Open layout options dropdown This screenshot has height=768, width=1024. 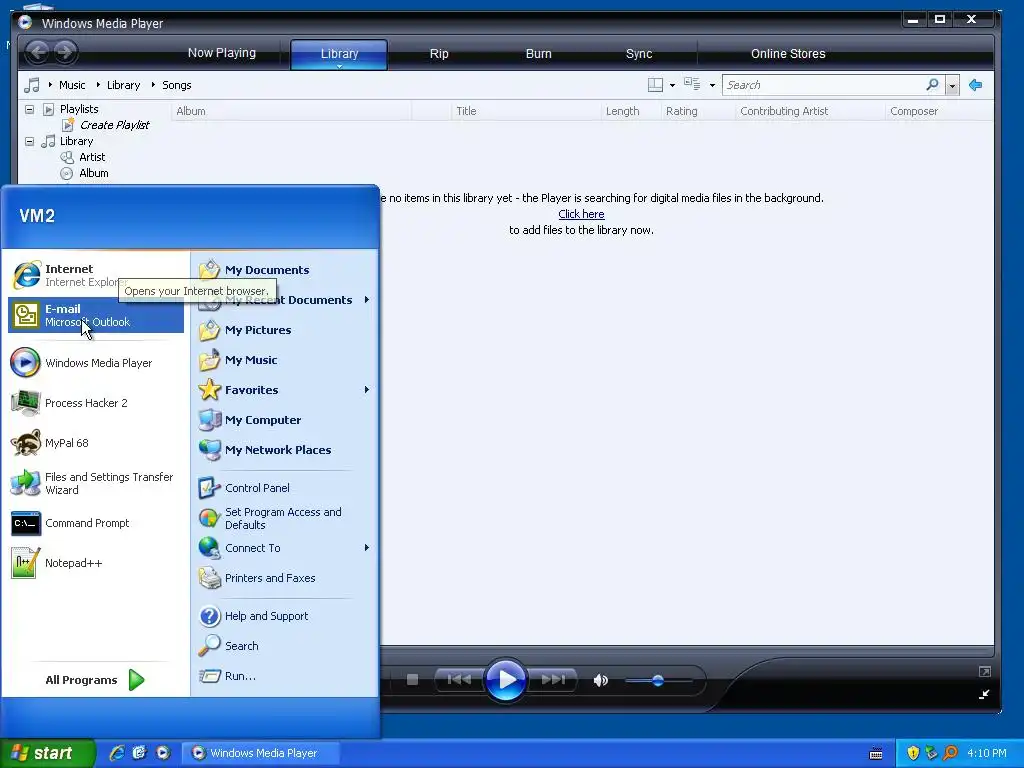pos(672,86)
